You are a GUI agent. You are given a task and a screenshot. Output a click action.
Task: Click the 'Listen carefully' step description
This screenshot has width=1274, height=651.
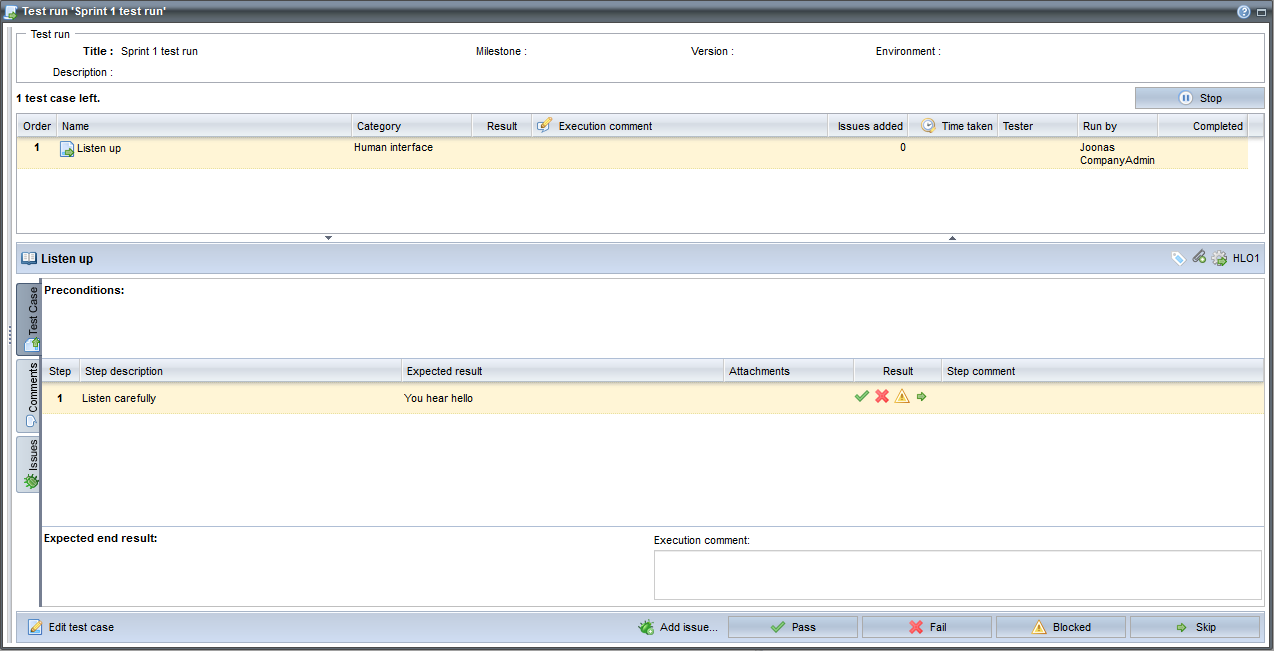(119, 398)
